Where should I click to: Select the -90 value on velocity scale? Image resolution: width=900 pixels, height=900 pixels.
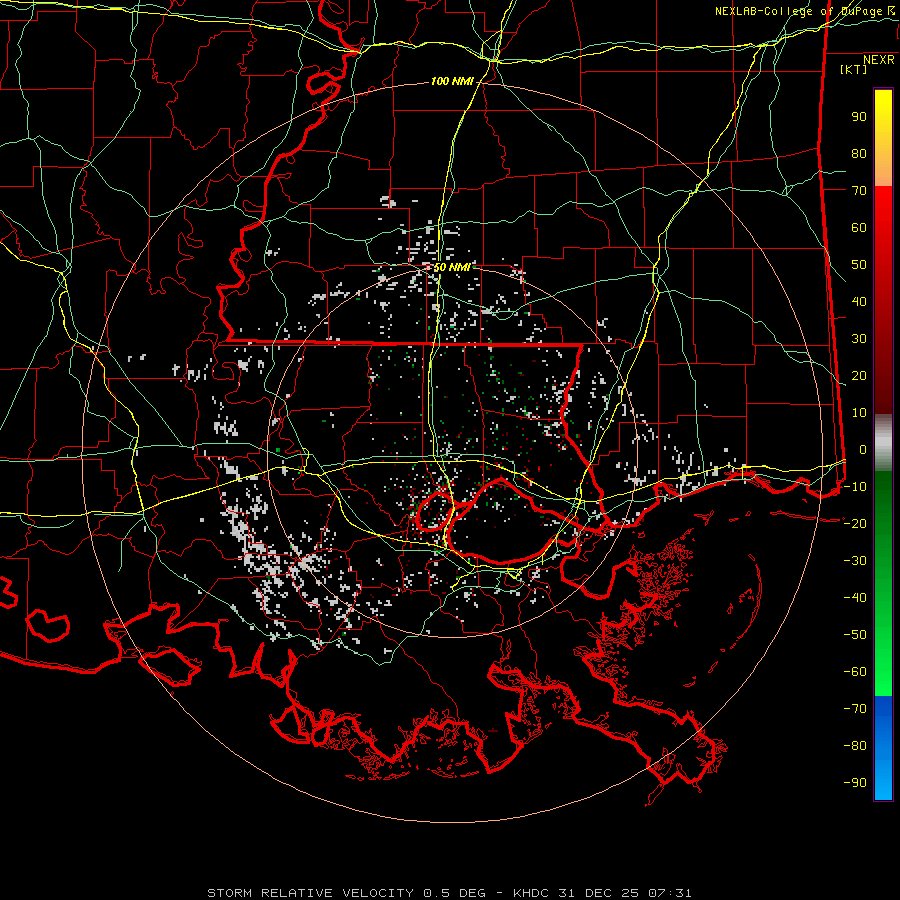tap(855, 782)
